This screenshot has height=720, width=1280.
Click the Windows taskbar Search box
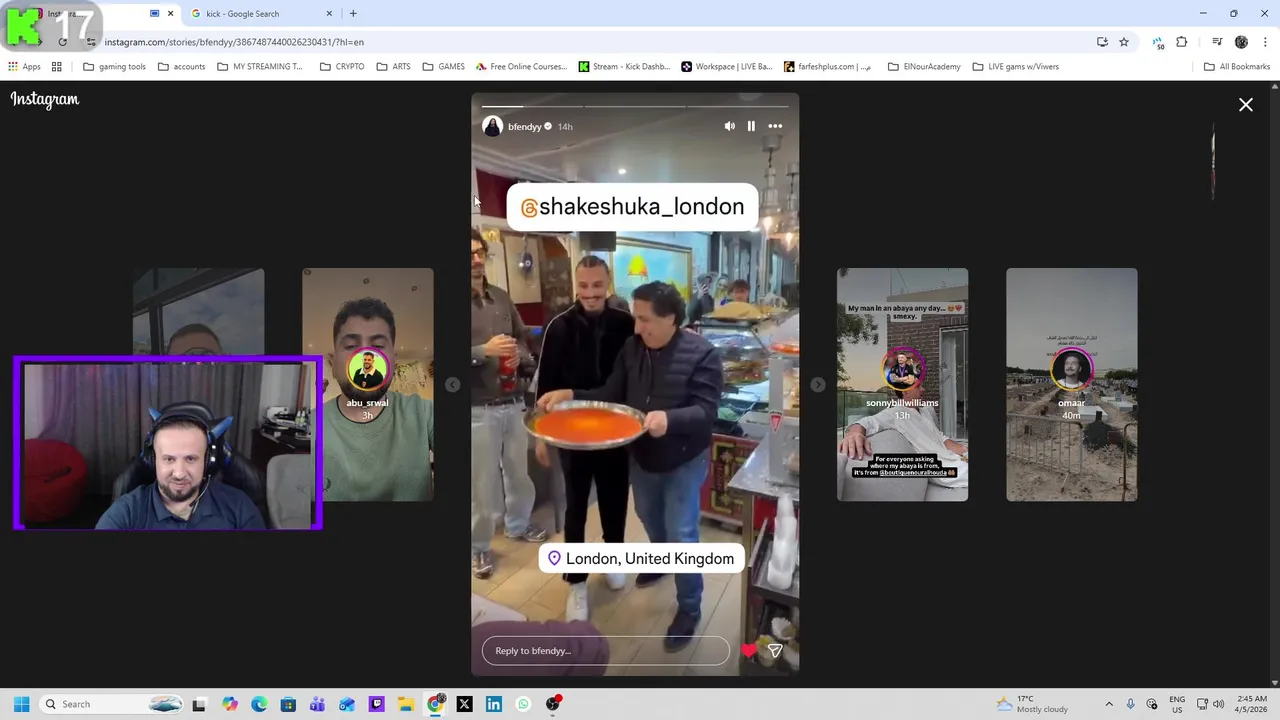[x=112, y=704]
